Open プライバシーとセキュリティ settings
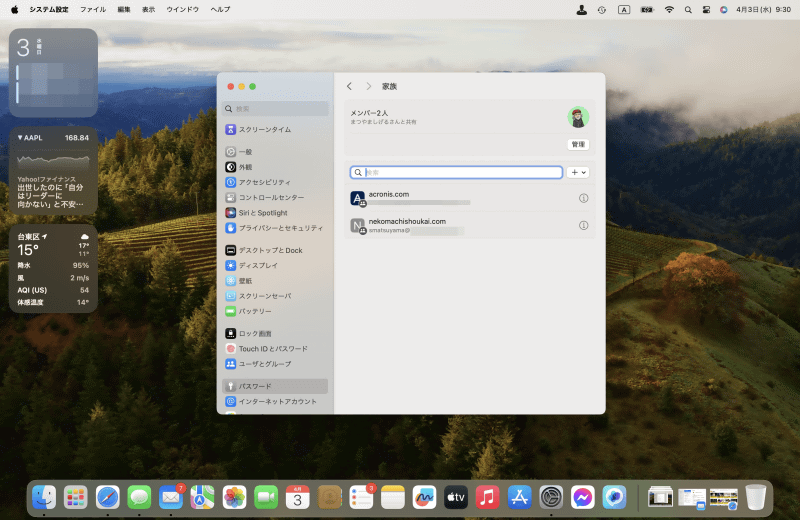Viewport: 800px width, 520px height. click(275, 228)
